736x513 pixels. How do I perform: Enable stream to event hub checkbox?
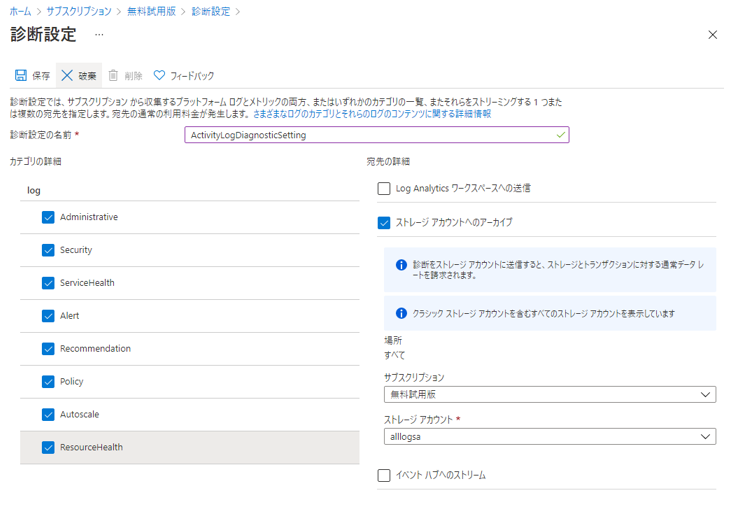[x=384, y=475]
